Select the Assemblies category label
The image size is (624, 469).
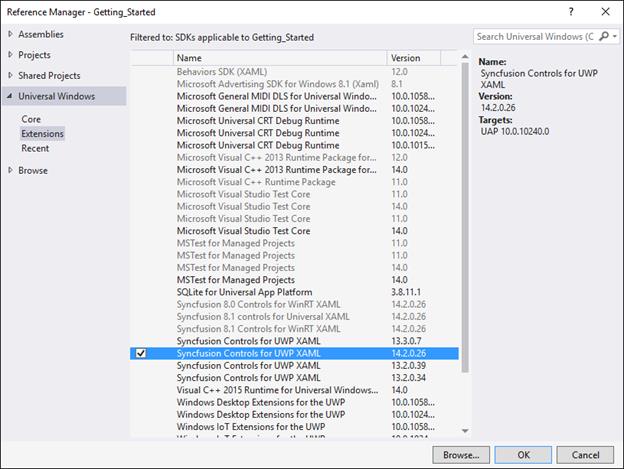pos(41,34)
